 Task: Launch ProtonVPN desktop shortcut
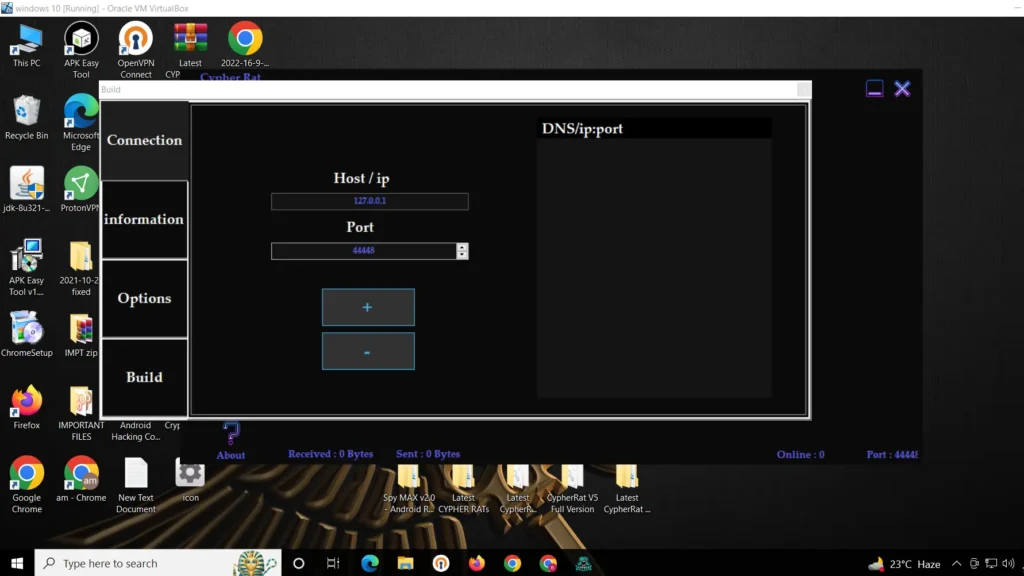click(81, 189)
